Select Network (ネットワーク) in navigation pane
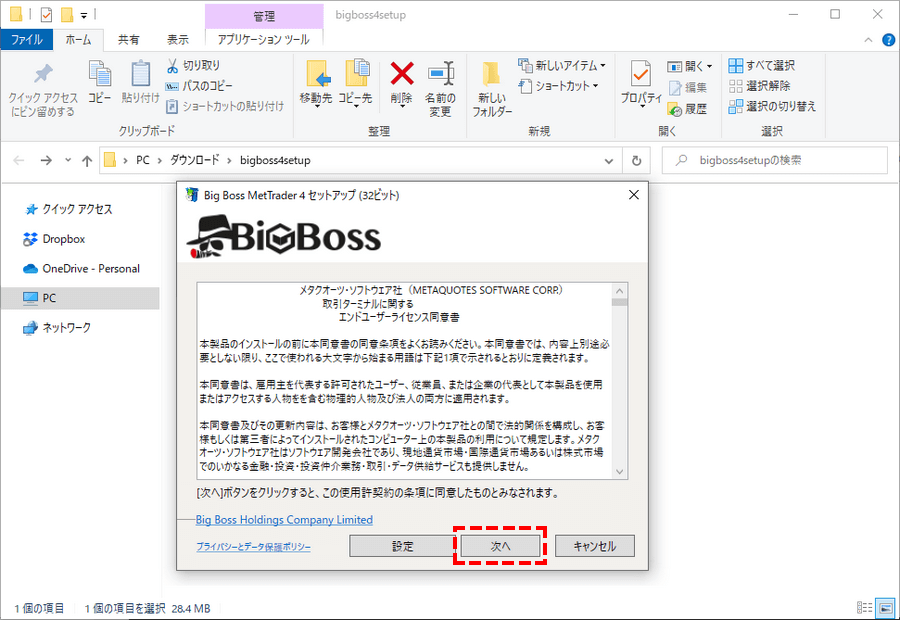The height and width of the screenshot is (620, 900). (x=56, y=328)
